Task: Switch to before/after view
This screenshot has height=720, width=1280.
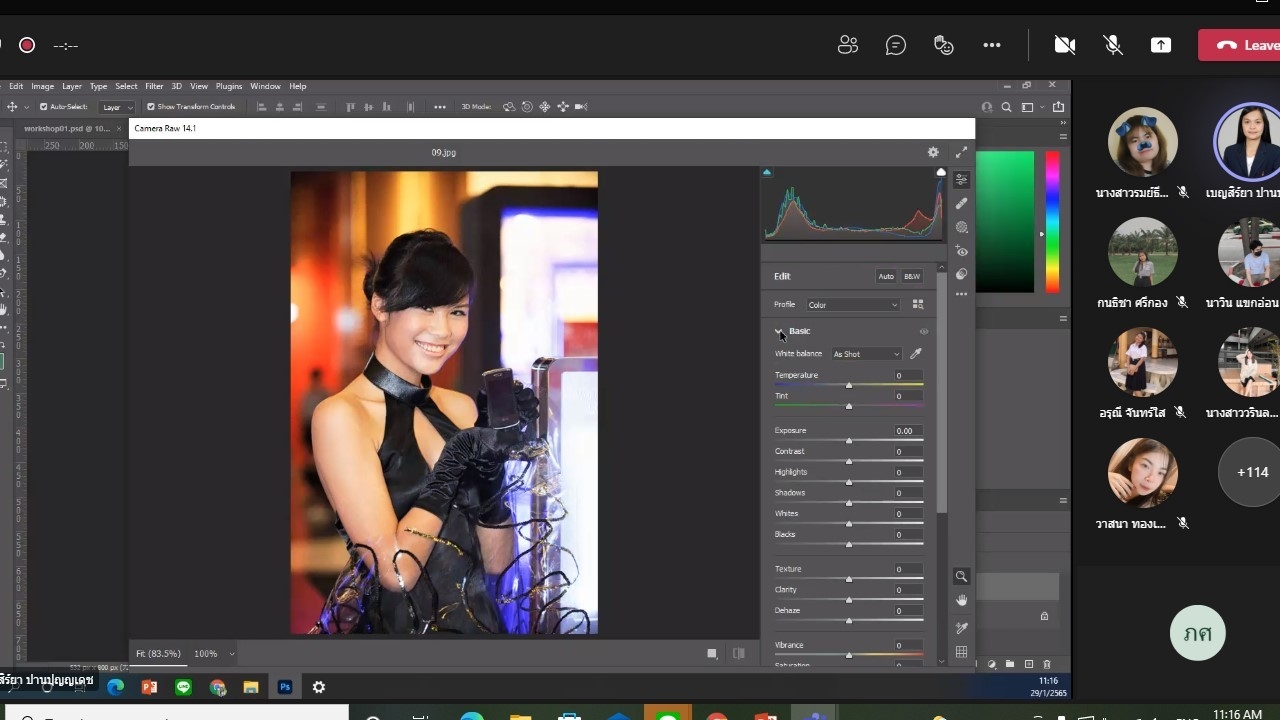Action: pyautogui.click(x=738, y=653)
